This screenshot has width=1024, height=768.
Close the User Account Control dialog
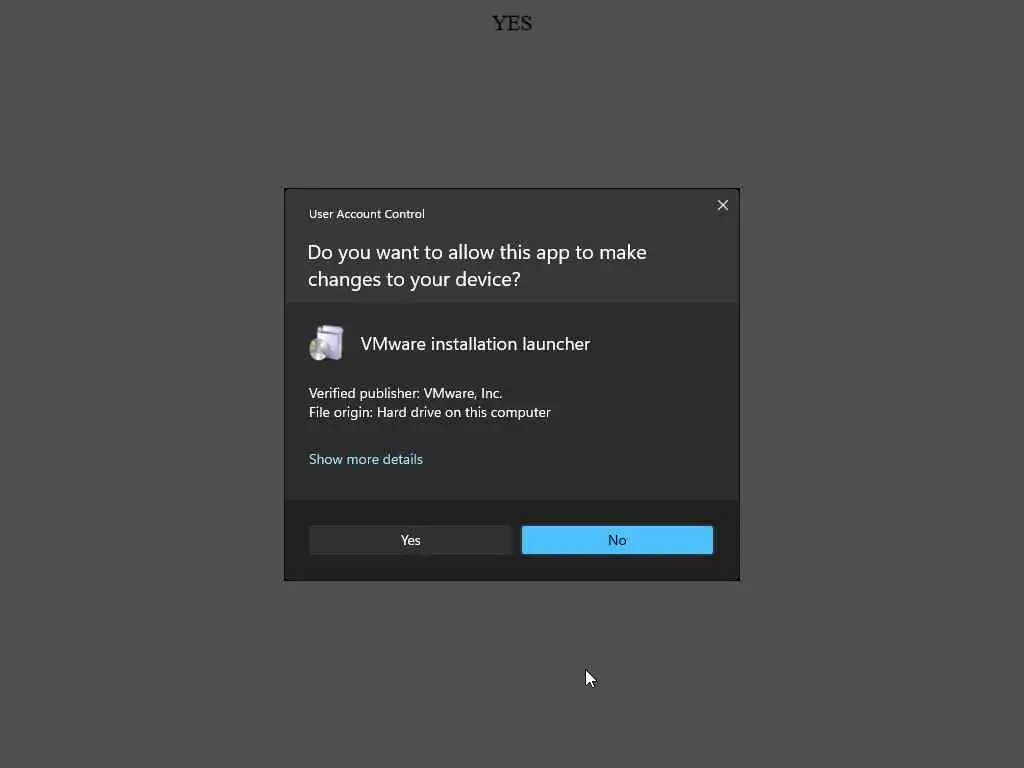pos(722,205)
